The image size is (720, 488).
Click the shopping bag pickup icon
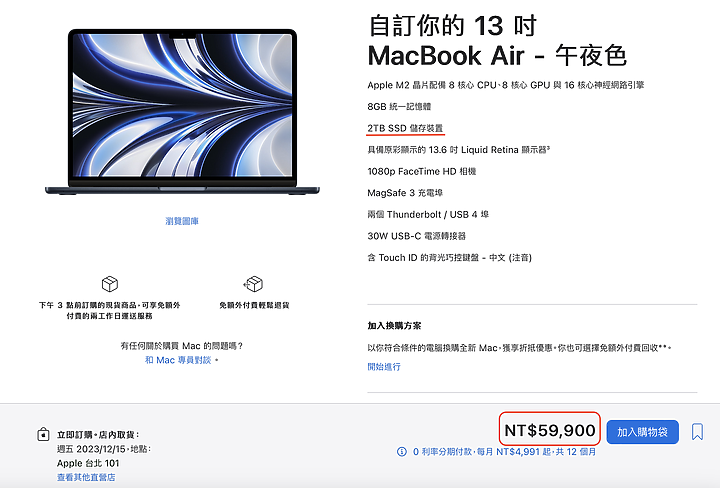(43, 434)
